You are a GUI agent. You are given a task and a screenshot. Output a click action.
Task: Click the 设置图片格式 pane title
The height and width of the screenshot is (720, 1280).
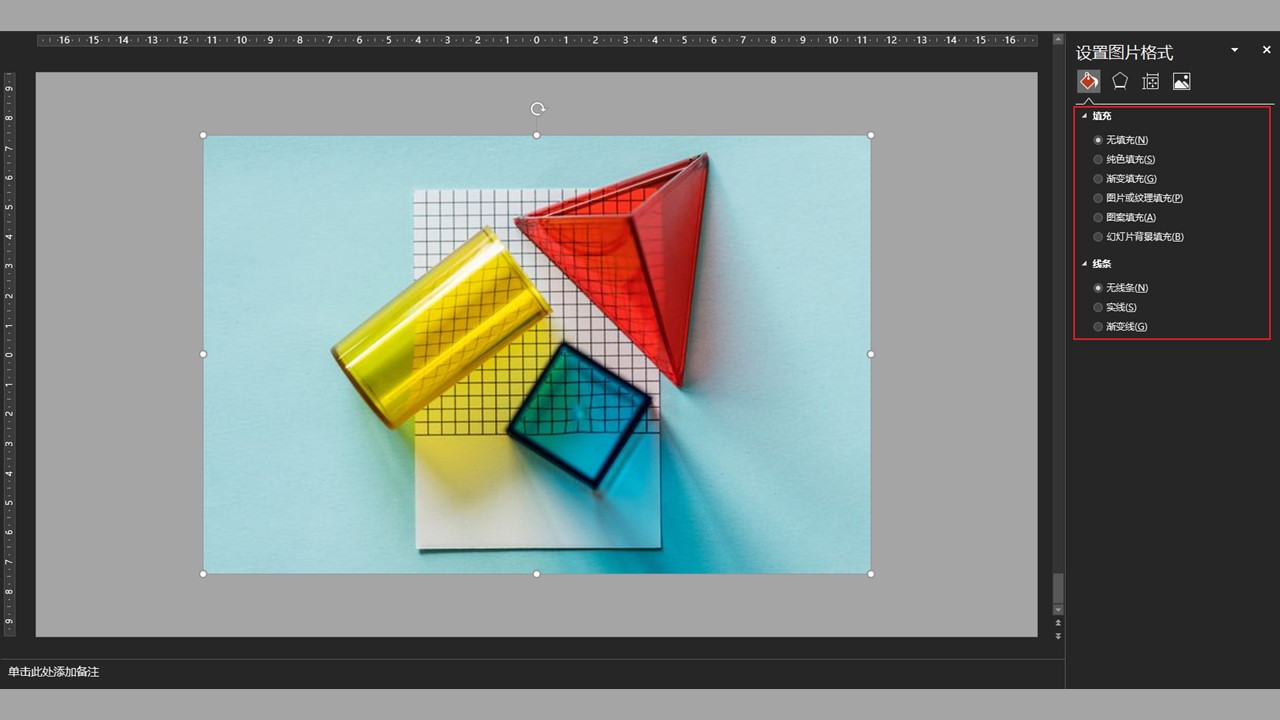coord(1124,52)
